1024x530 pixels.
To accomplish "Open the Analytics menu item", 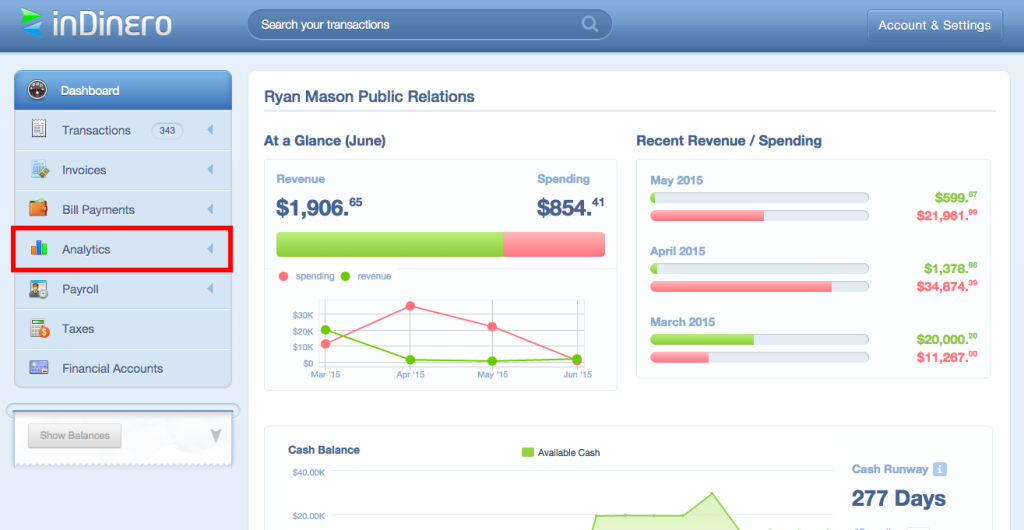I will tap(122, 249).
